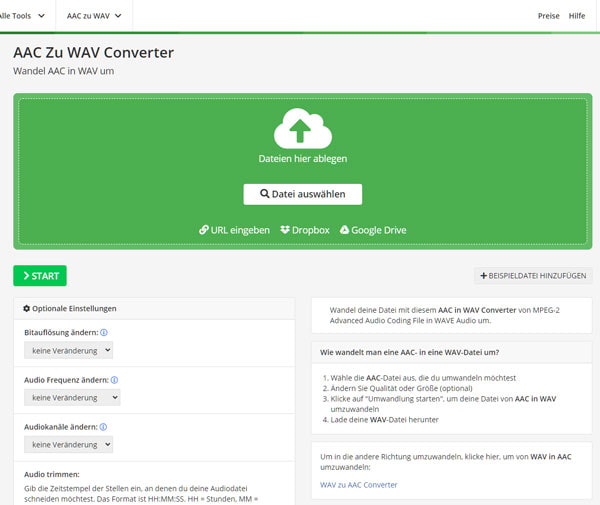
Task: Follow the WAV zu AAC Converter link
Action: (x=358, y=485)
